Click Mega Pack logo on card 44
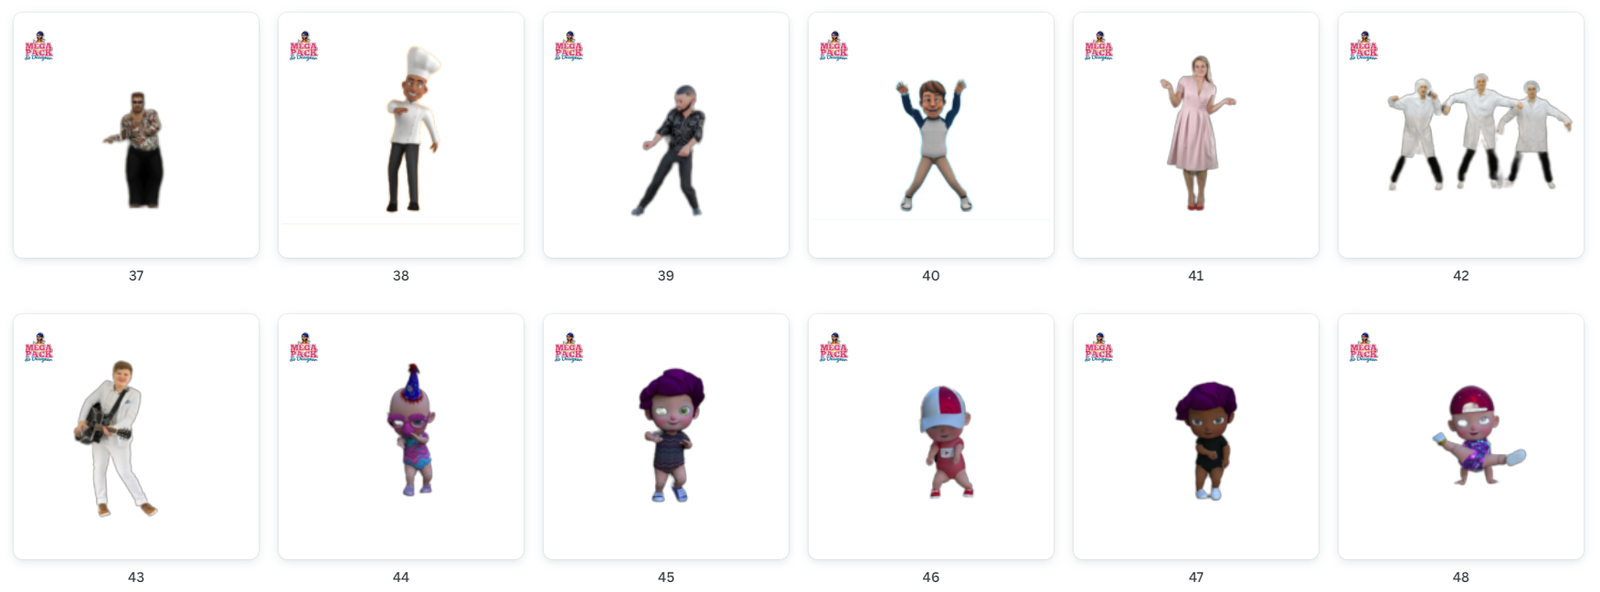The image size is (1600, 592). [304, 348]
